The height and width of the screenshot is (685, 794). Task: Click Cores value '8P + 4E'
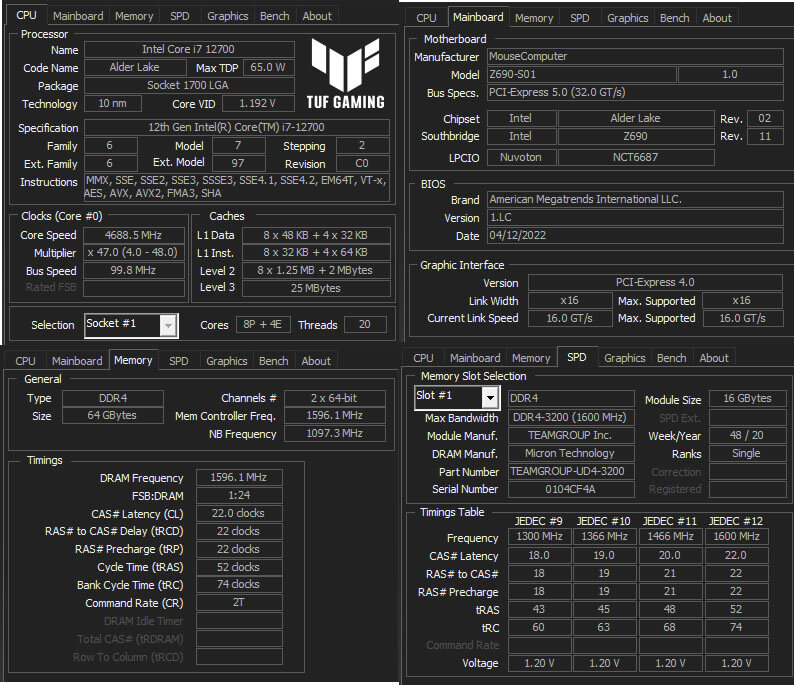click(x=263, y=324)
